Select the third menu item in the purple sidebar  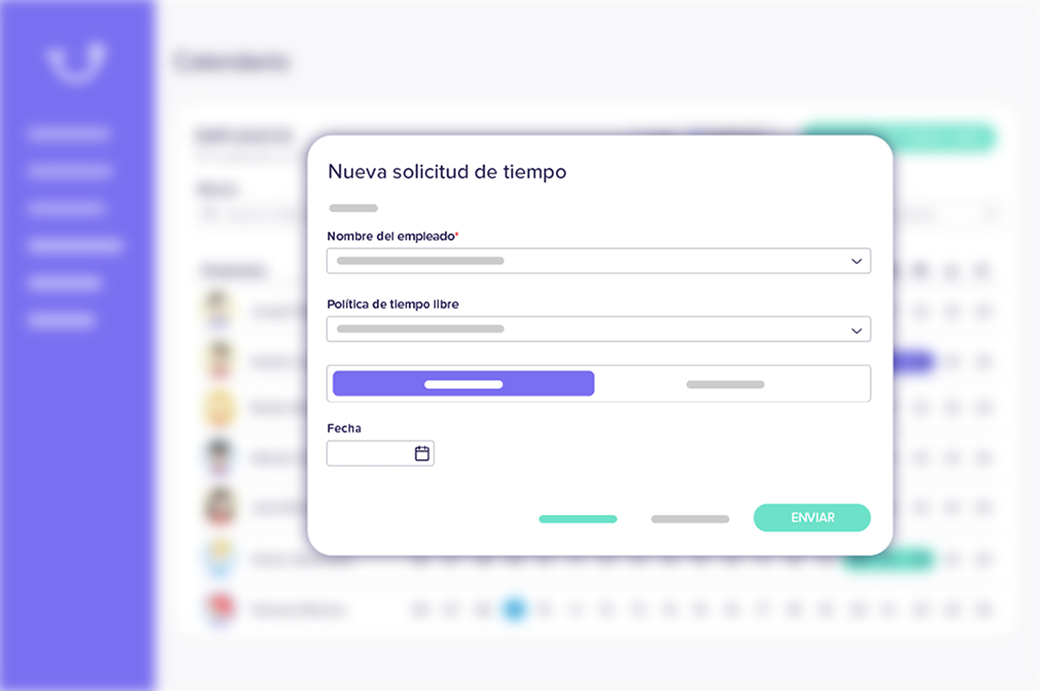click(x=66, y=209)
